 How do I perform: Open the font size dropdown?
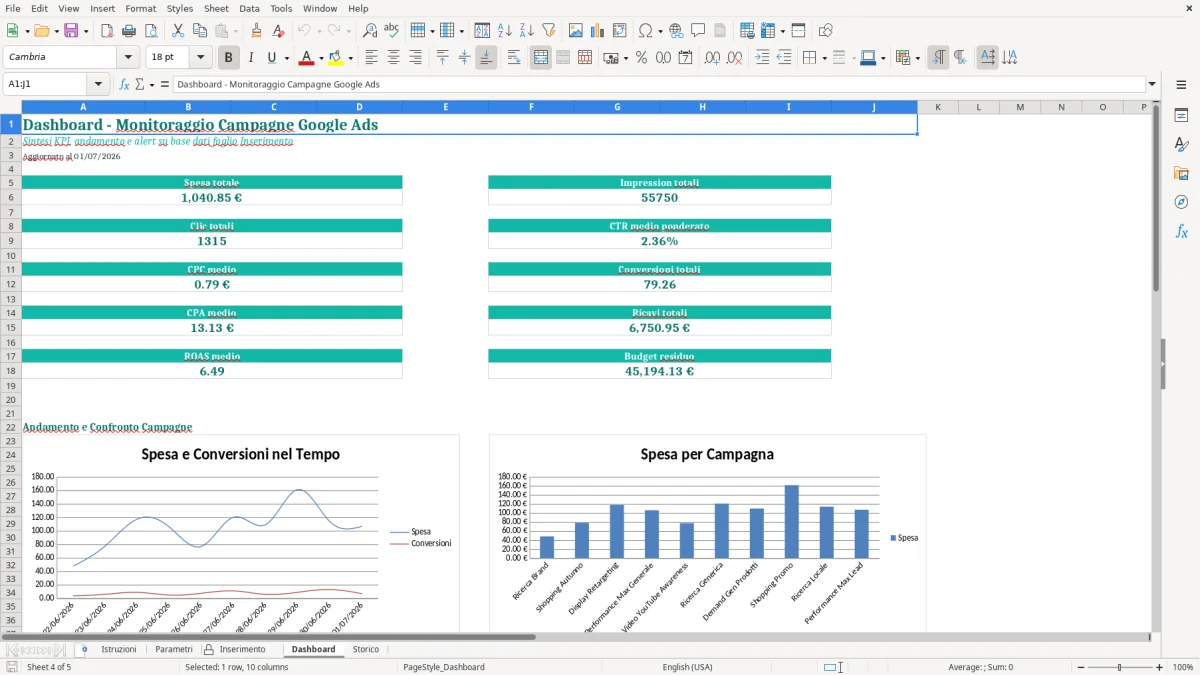coord(201,58)
